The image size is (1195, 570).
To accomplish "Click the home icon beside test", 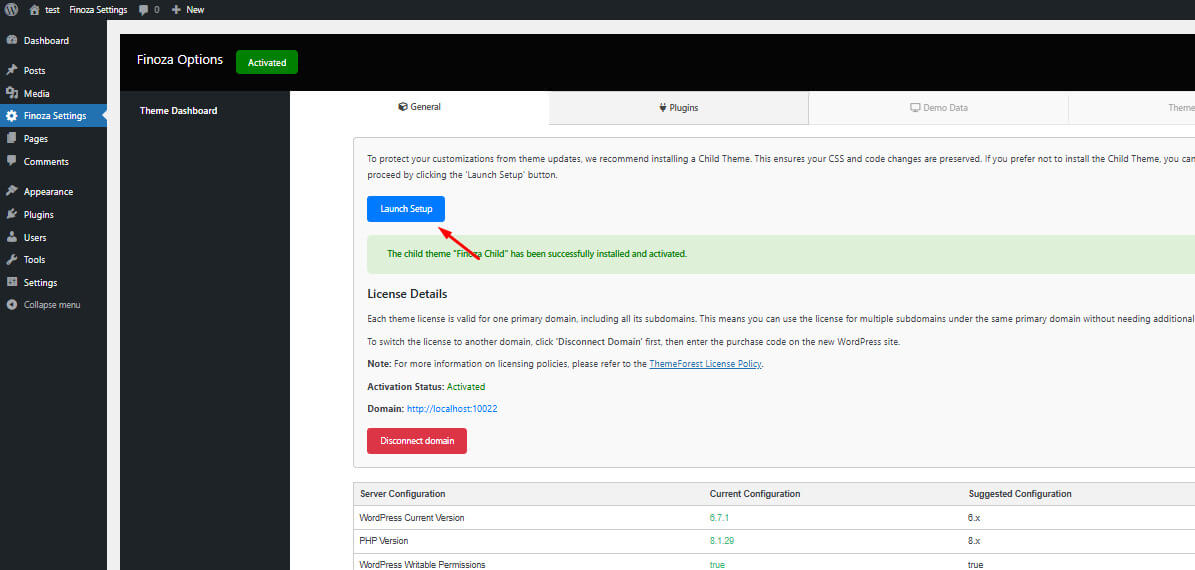I will pyautogui.click(x=34, y=10).
